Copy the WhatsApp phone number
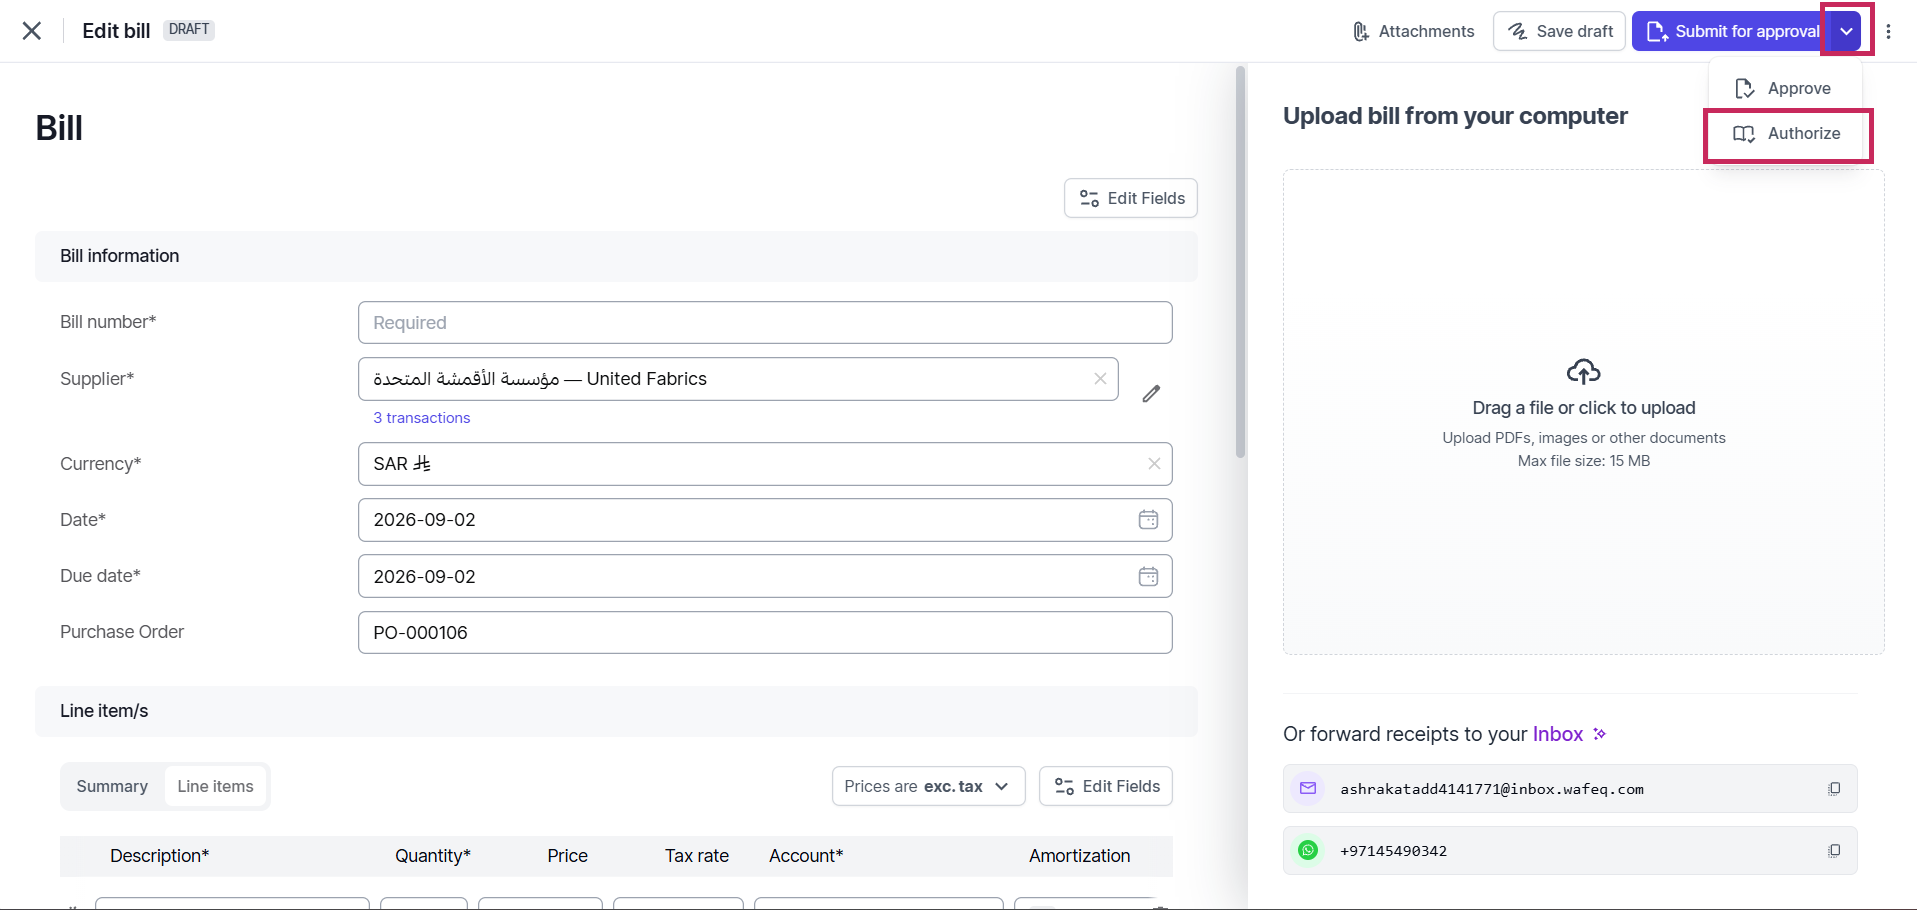Screen dimensions: 1917x910 (x=1834, y=851)
